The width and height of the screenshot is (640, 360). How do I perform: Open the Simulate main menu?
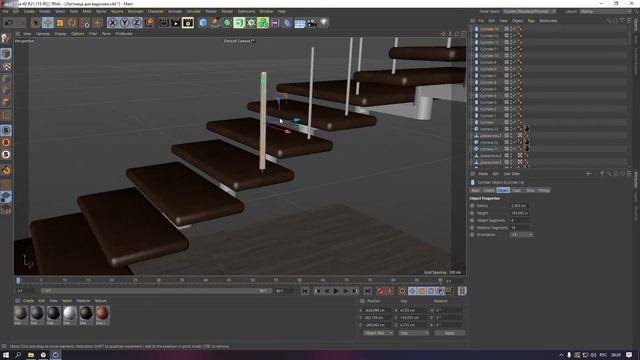[193, 11]
